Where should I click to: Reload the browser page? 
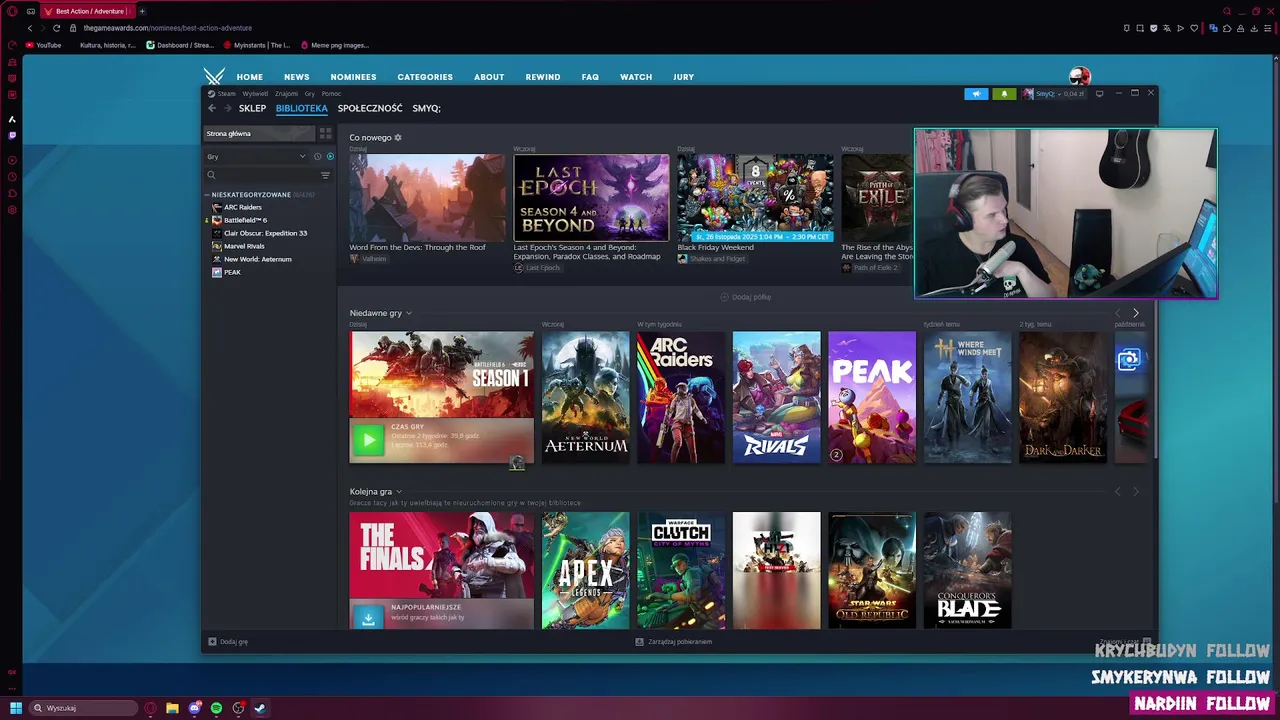(56, 28)
